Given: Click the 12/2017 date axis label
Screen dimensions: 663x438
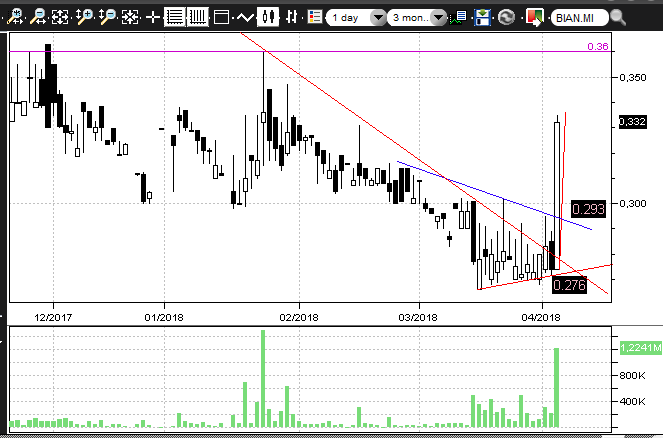Looking at the screenshot, I should [x=53, y=317].
